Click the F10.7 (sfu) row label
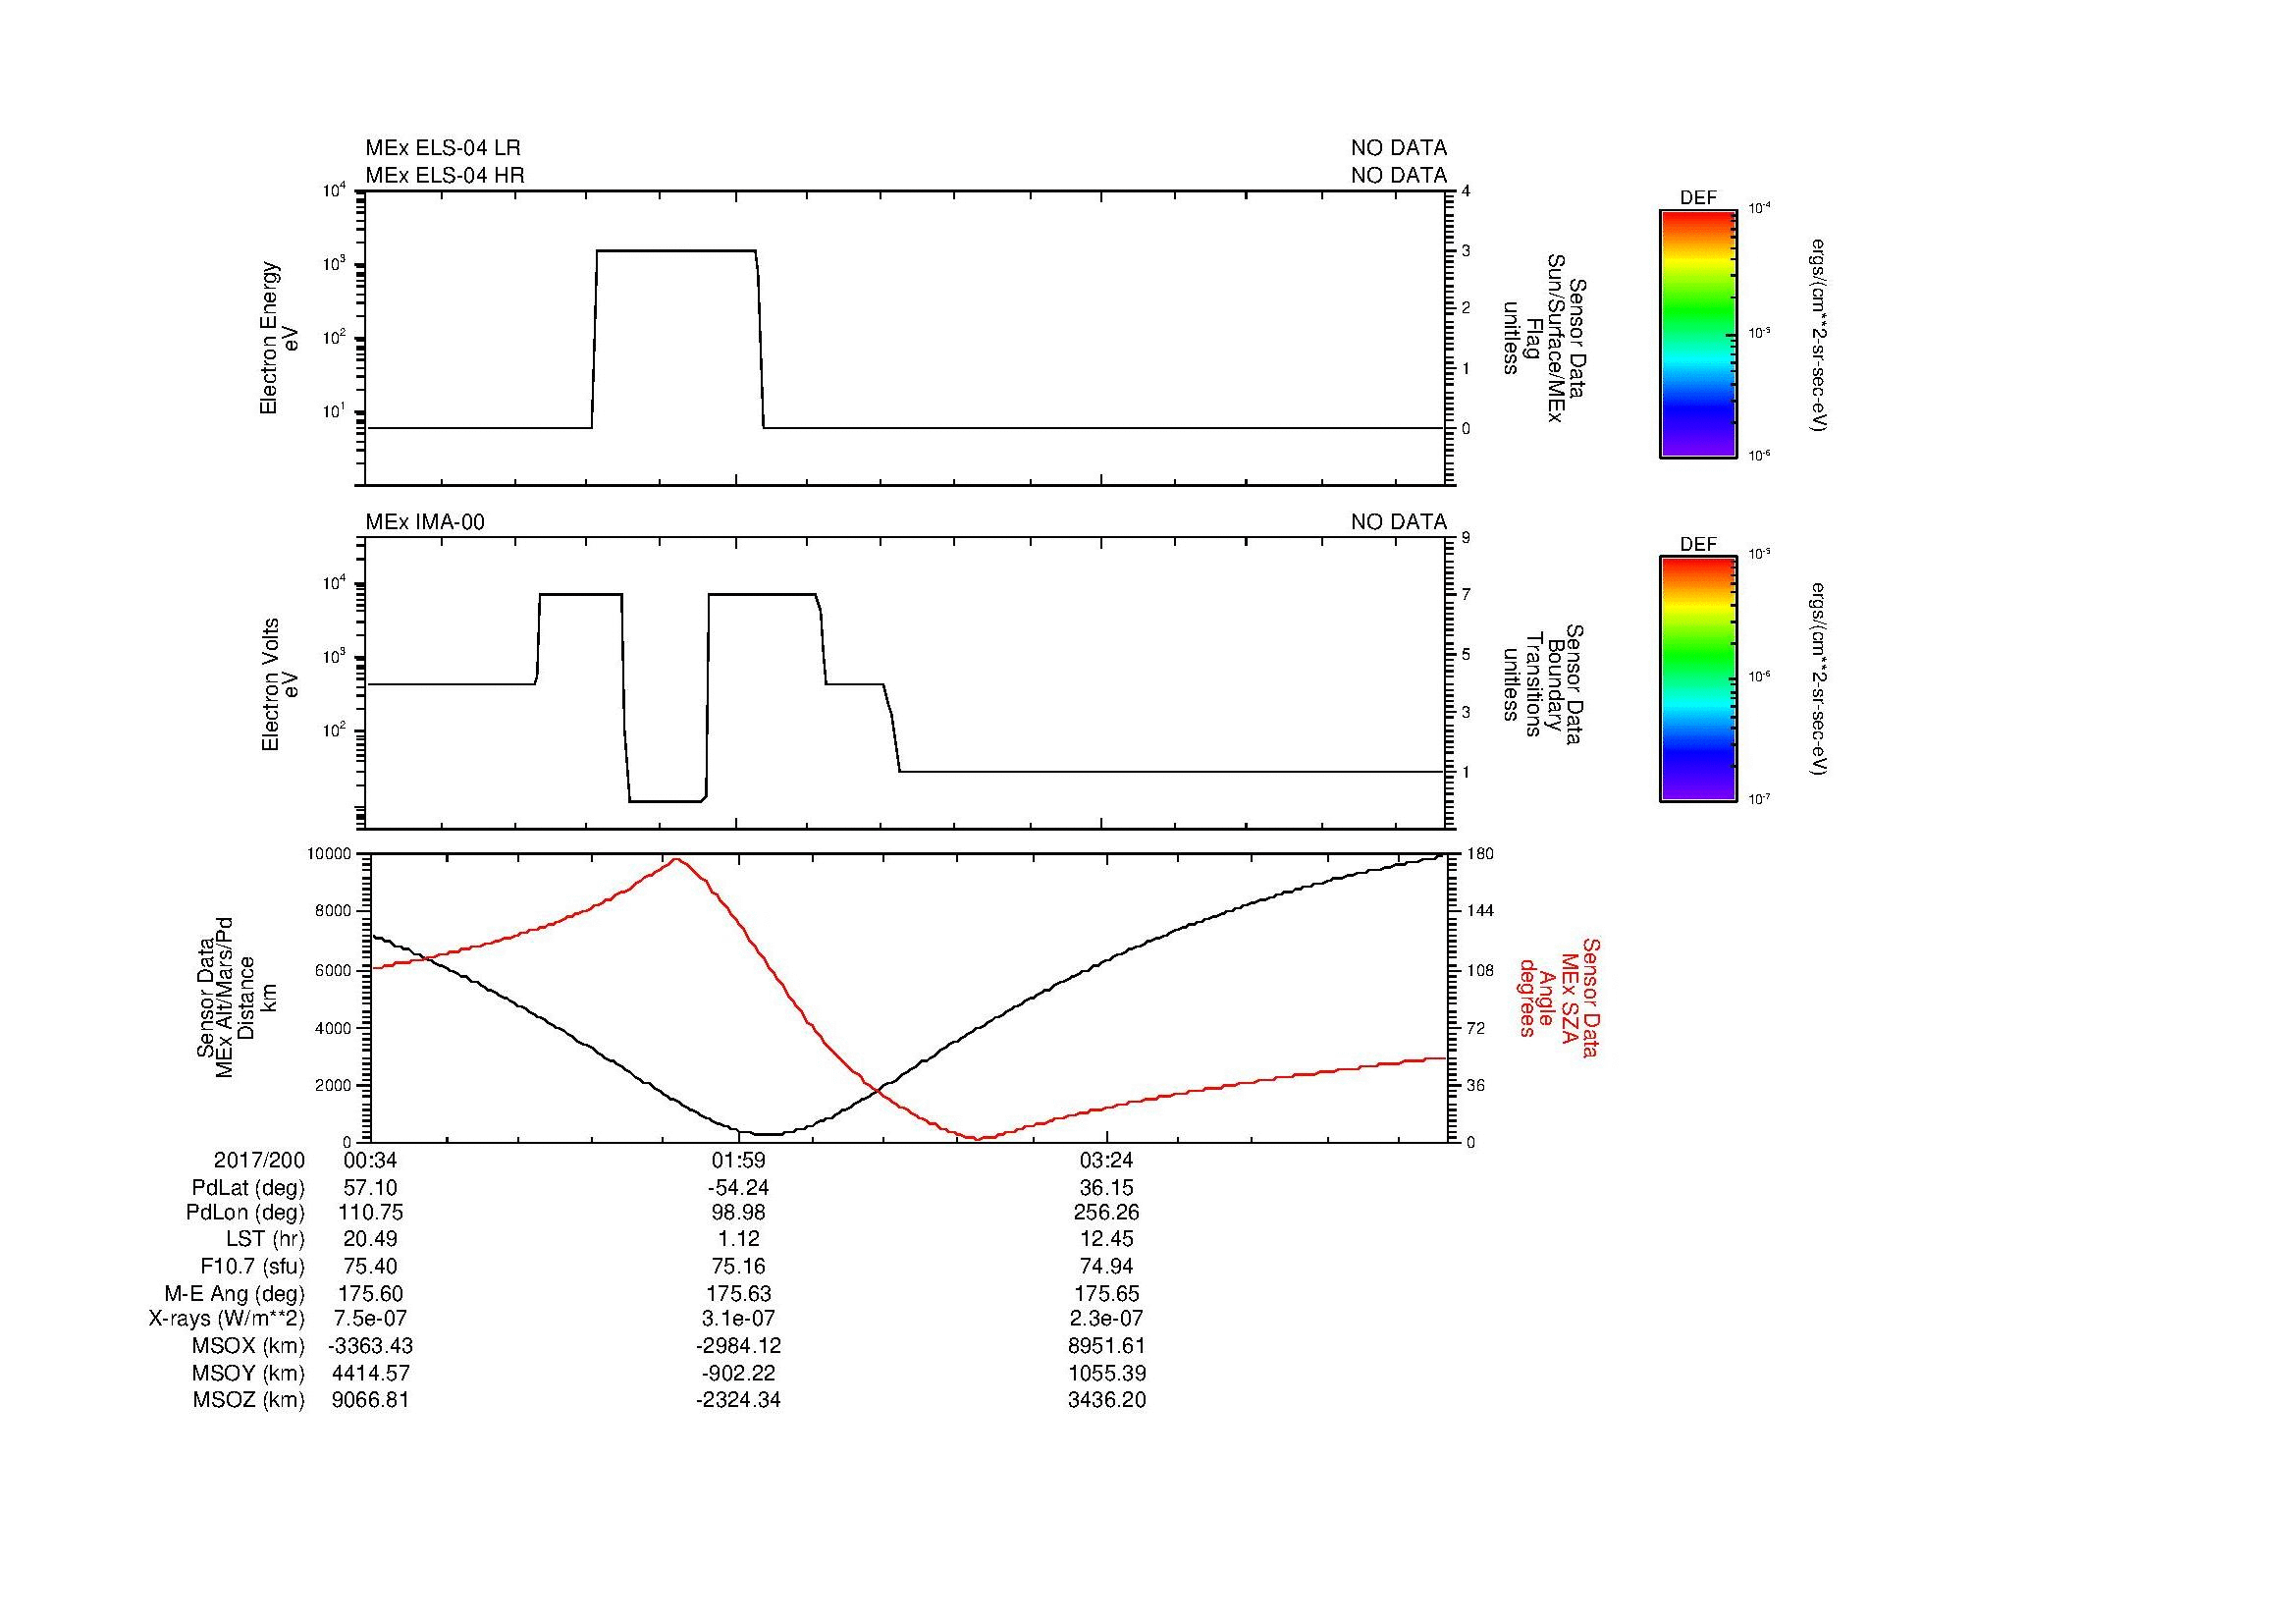 pyautogui.click(x=252, y=1266)
